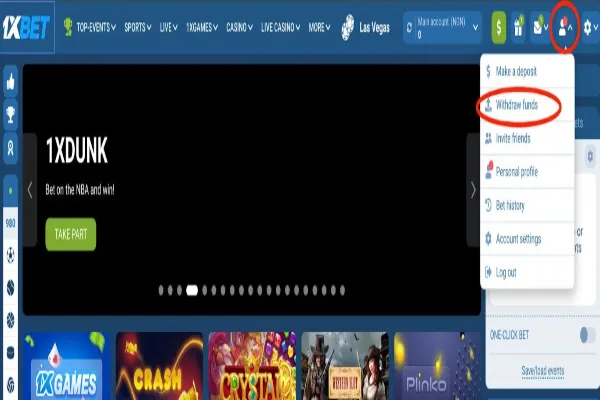Open Account settings menu item
This screenshot has height=400, width=600.
pyautogui.click(x=527, y=239)
